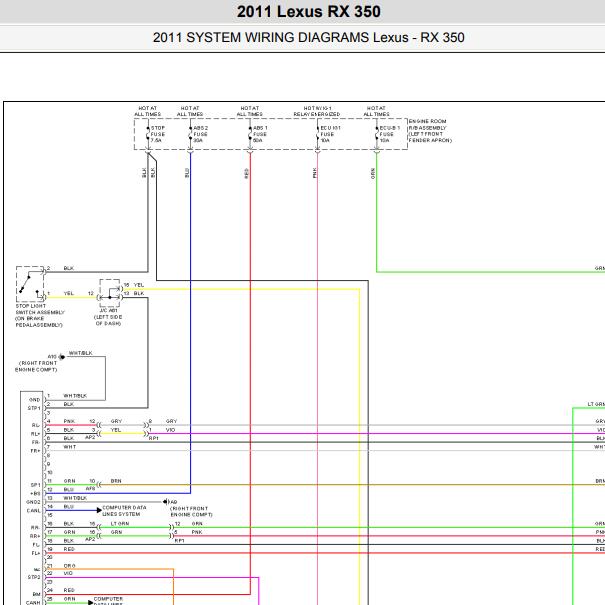The height and width of the screenshot is (605, 605).
Task: Click the A9 'RIGHT FRONT ENGINE COMPT' label
Action: (x=191, y=512)
